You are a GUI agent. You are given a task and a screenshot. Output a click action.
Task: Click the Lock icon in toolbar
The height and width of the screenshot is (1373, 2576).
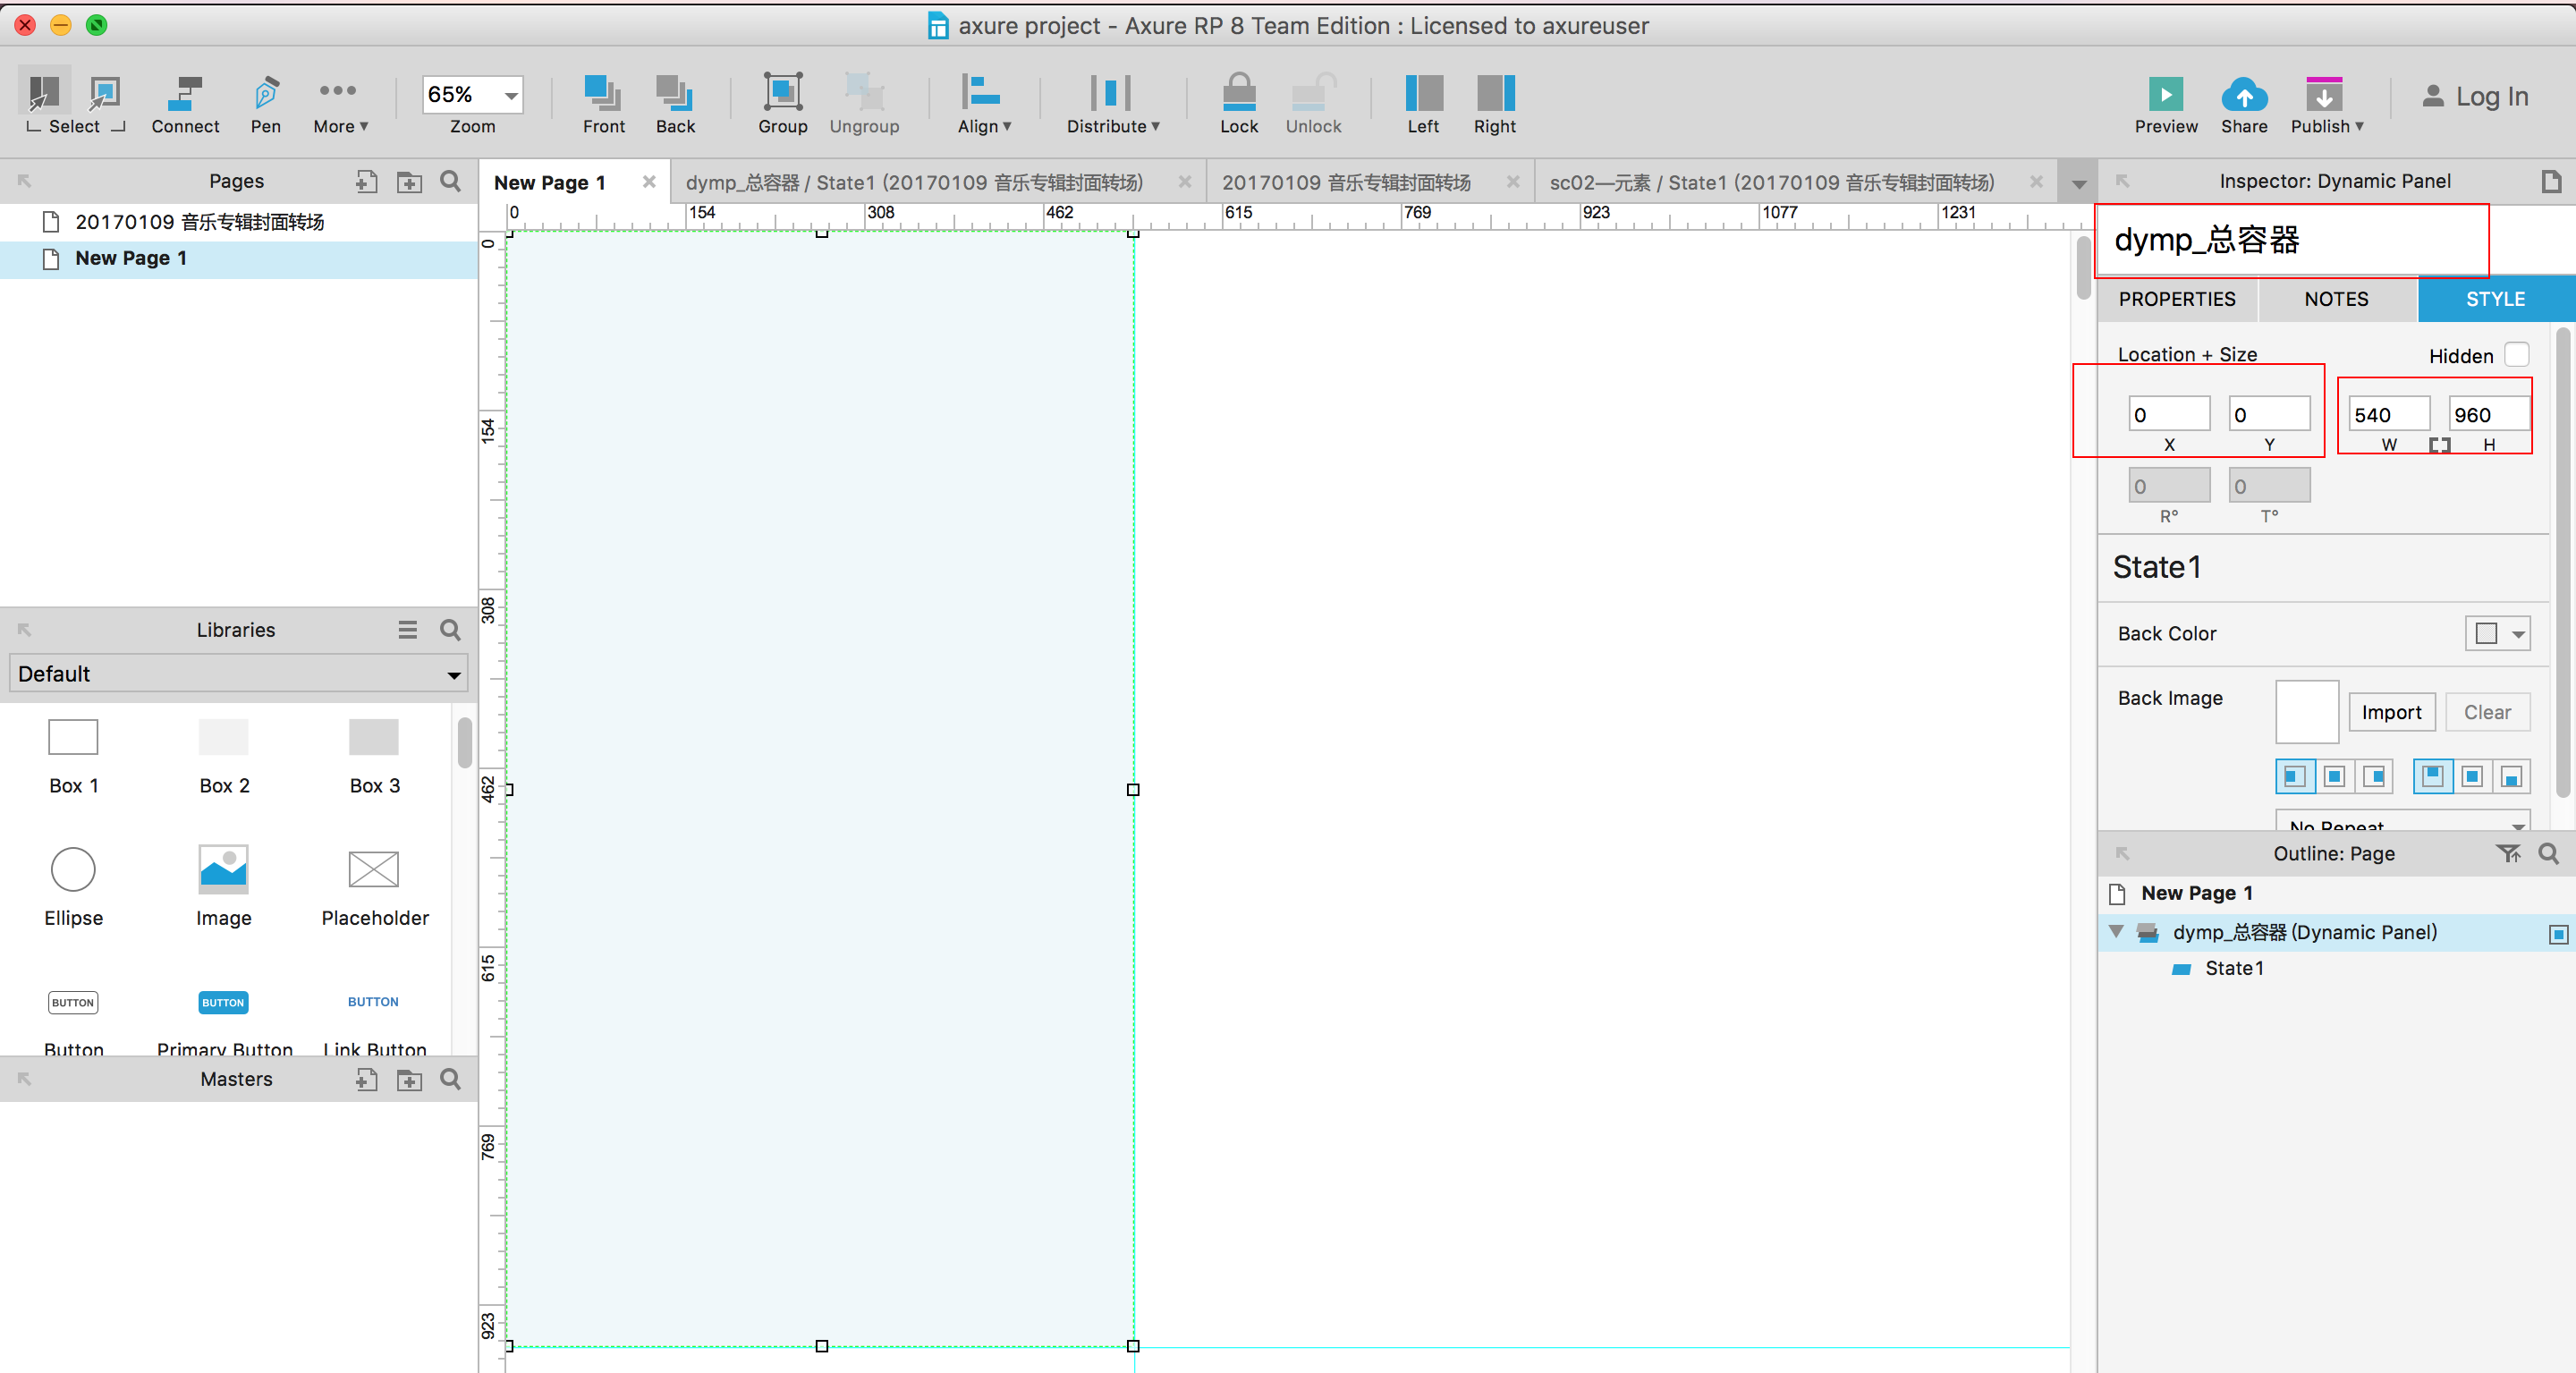click(x=1238, y=93)
